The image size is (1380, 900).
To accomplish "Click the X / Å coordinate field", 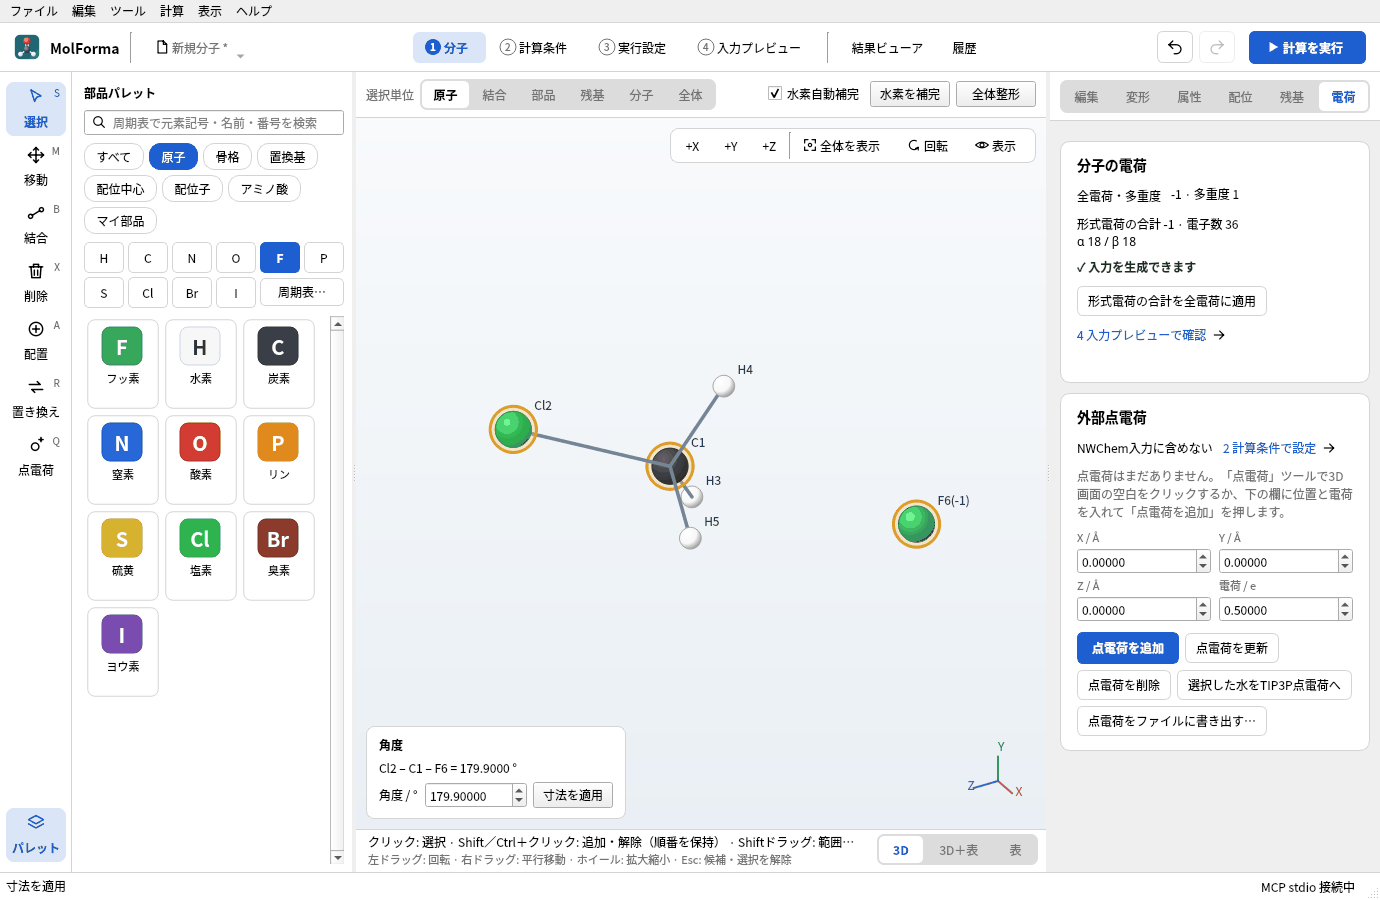I will pos(1136,562).
